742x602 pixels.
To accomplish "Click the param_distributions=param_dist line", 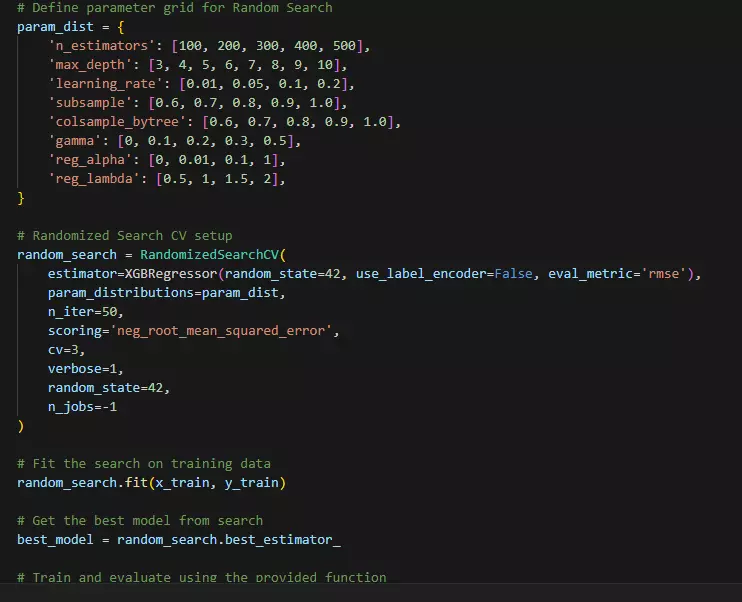I will click(x=163, y=293).
